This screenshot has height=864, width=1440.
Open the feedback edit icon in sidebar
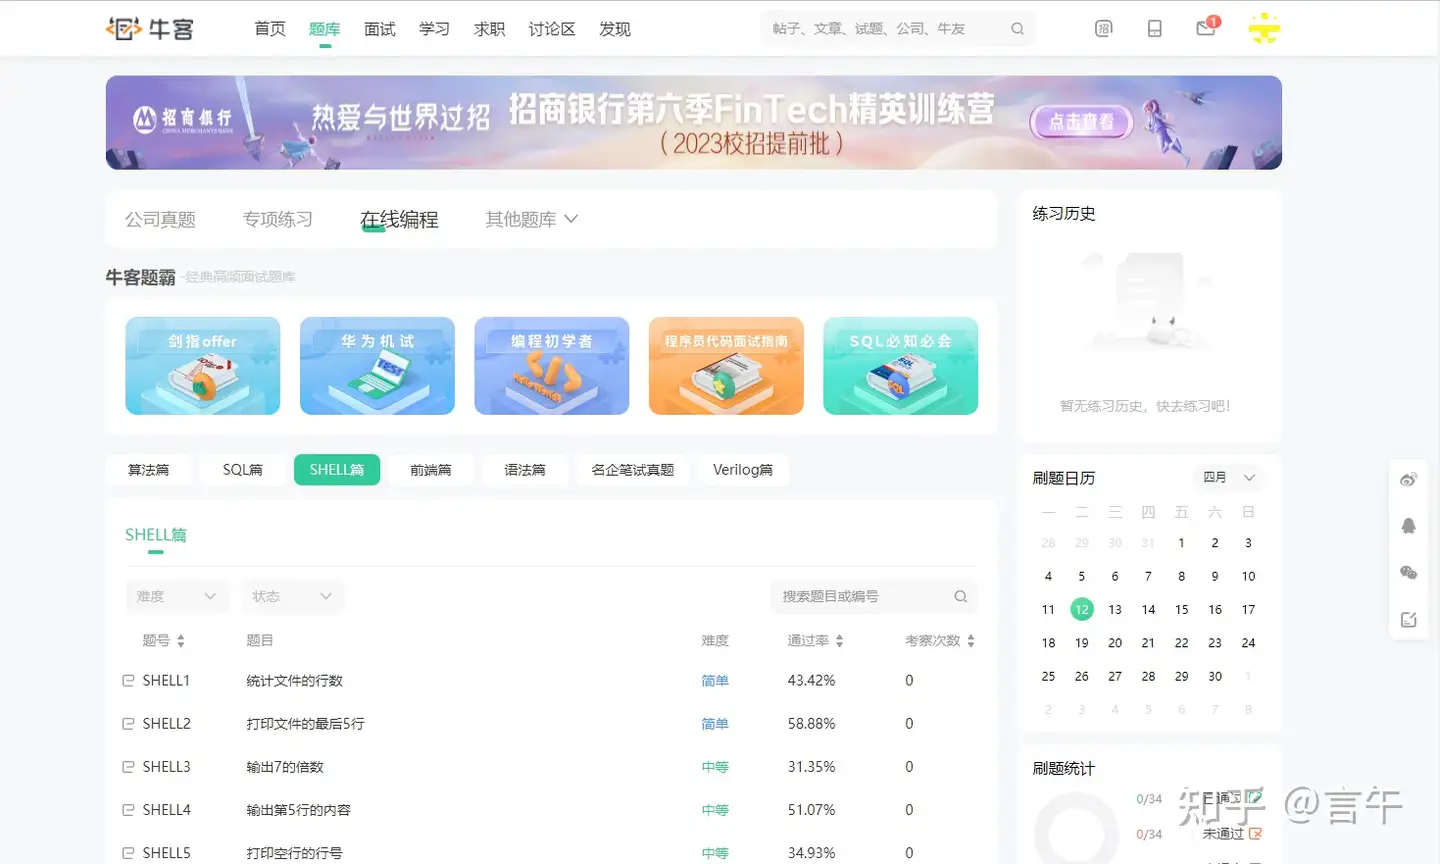pos(1408,618)
